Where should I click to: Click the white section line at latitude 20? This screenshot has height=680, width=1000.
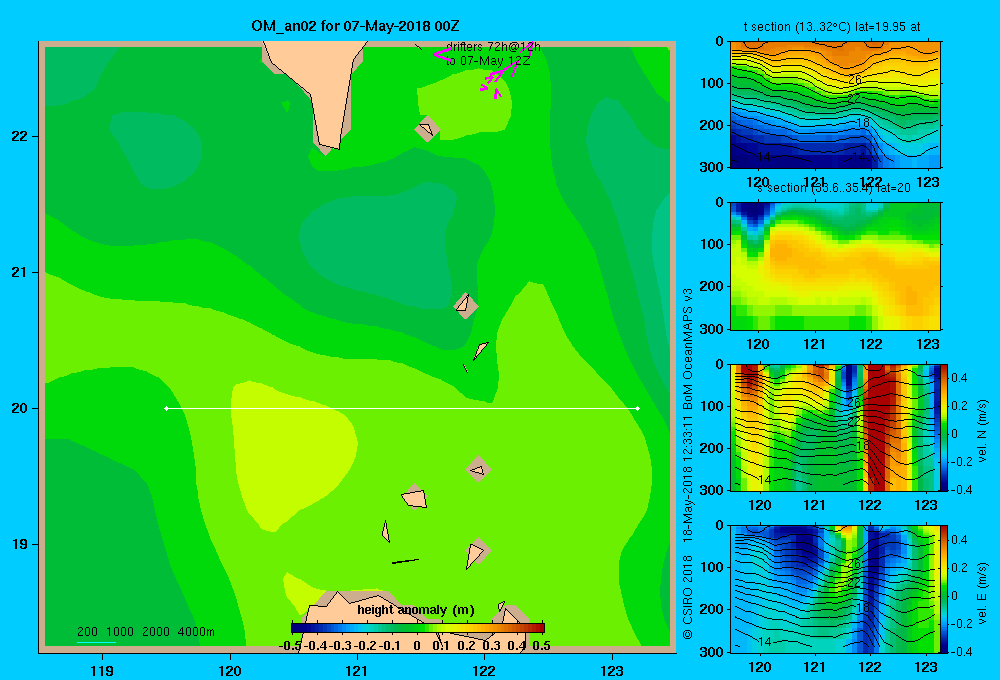pyautogui.click(x=402, y=408)
